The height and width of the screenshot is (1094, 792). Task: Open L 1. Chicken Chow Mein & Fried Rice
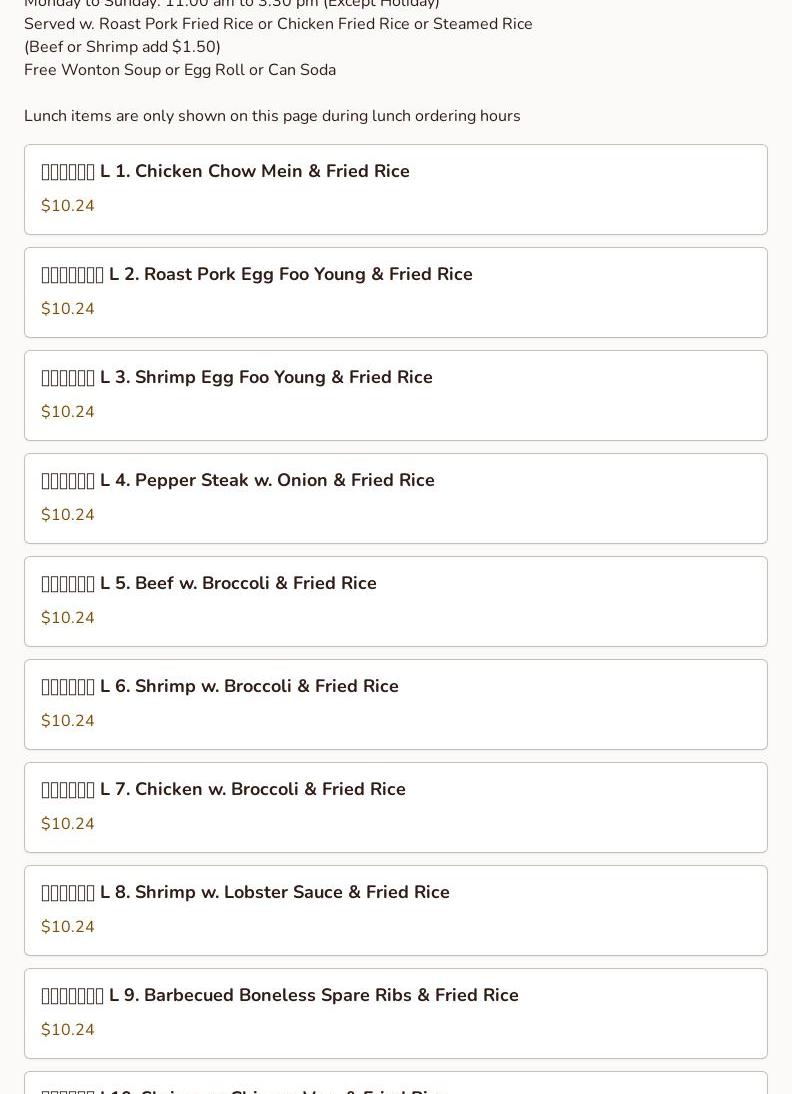coord(255,172)
